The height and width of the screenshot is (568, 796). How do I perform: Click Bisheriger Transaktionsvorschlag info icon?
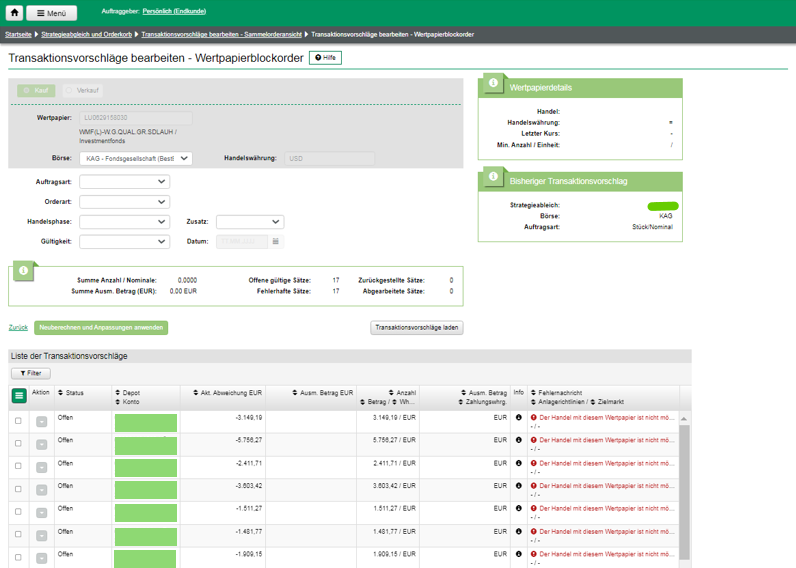coord(493,176)
